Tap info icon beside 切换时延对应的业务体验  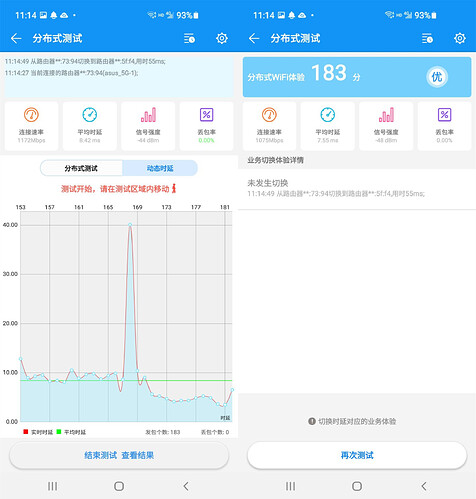pos(312,421)
